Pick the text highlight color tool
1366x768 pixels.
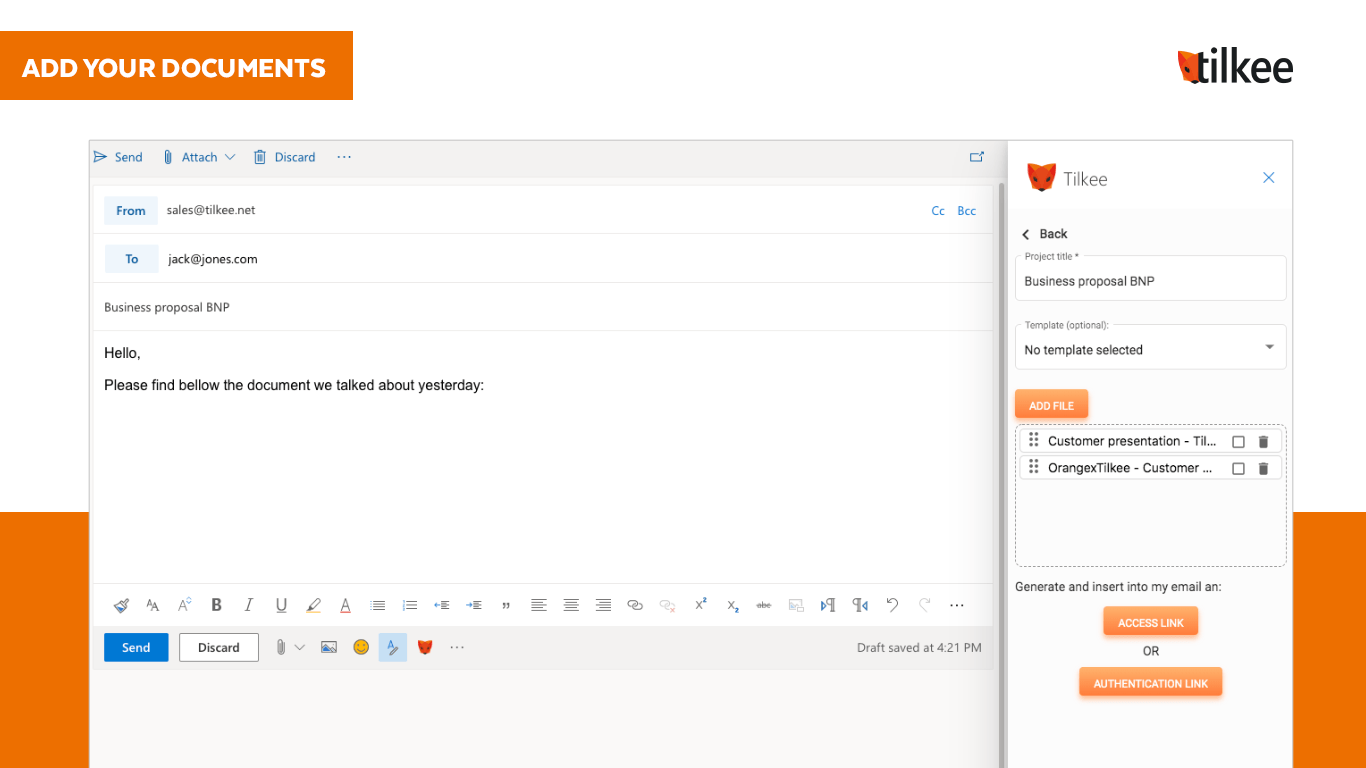(313, 605)
